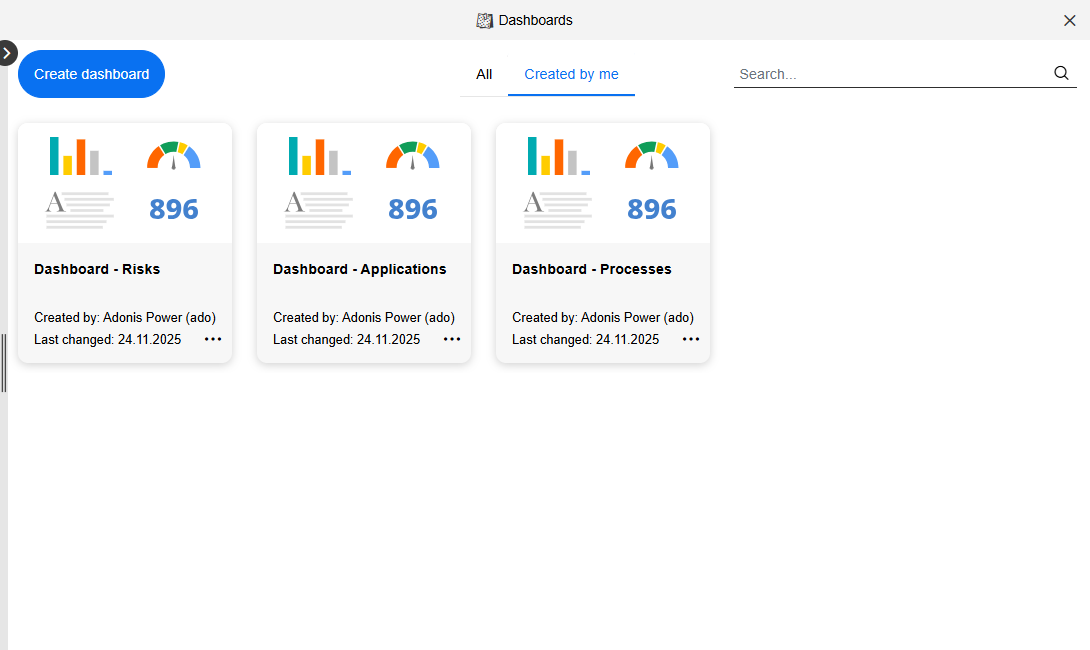Click the gauge icon on Dashboard - Risks thumbnail
Image resolution: width=1090 pixels, height=650 pixels.
[173, 156]
